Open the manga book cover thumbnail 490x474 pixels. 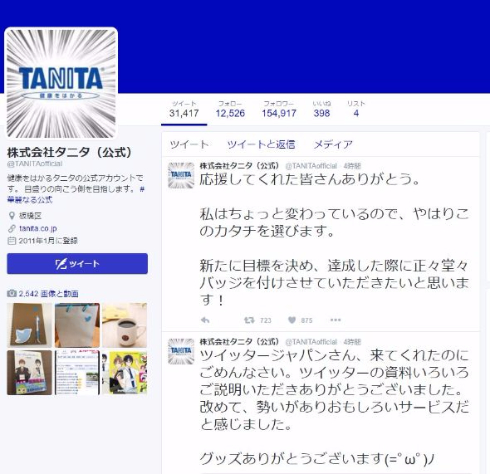pyautogui.click(x=29, y=372)
